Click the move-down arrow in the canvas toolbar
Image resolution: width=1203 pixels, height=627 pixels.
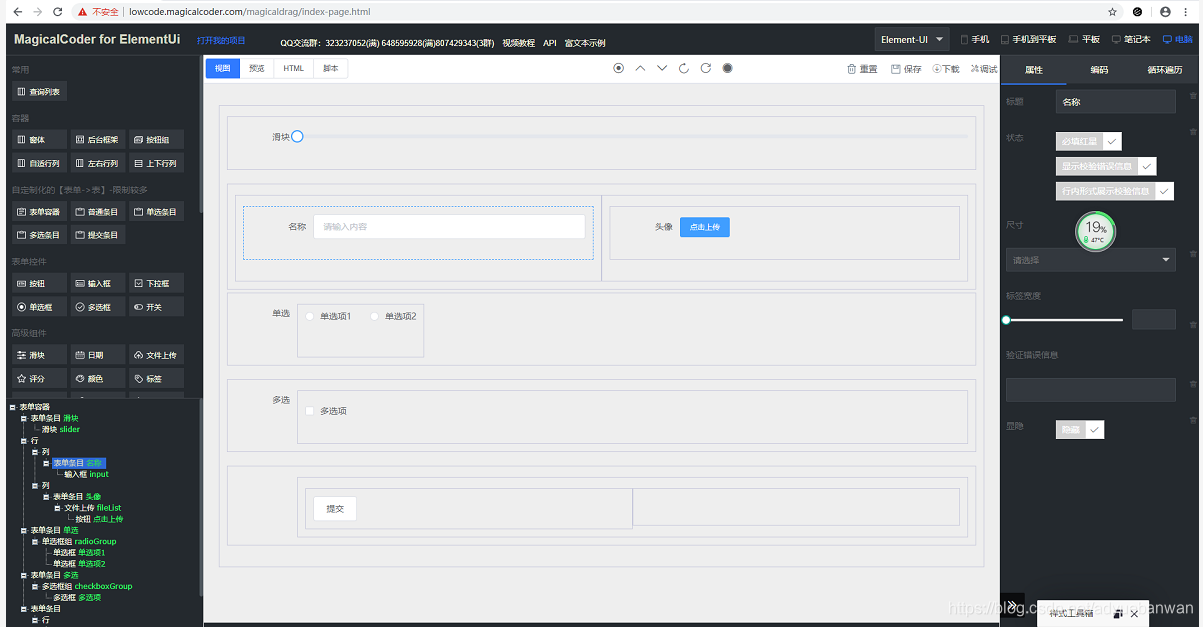662,68
